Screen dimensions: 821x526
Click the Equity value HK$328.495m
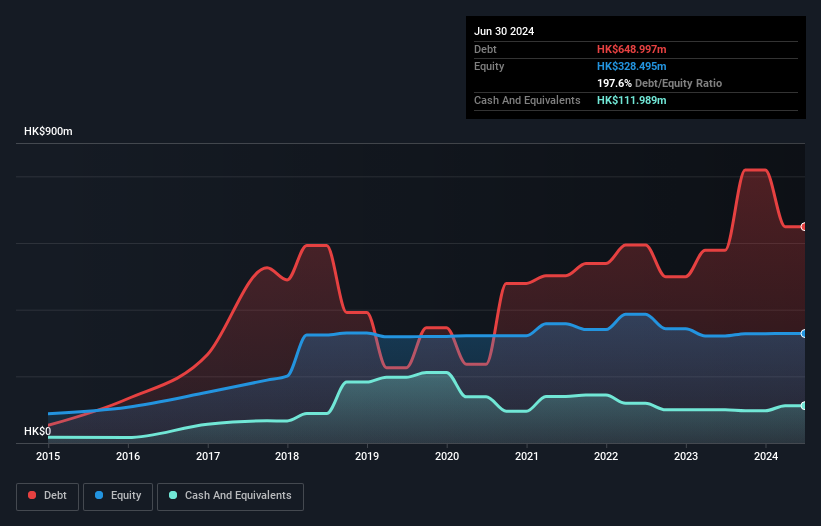pos(631,66)
